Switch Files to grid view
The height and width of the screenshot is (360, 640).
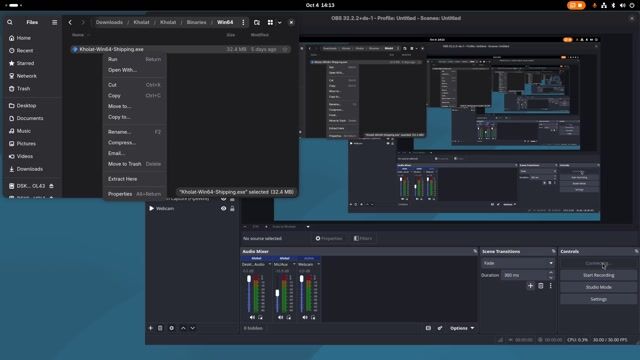pos(270,22)
